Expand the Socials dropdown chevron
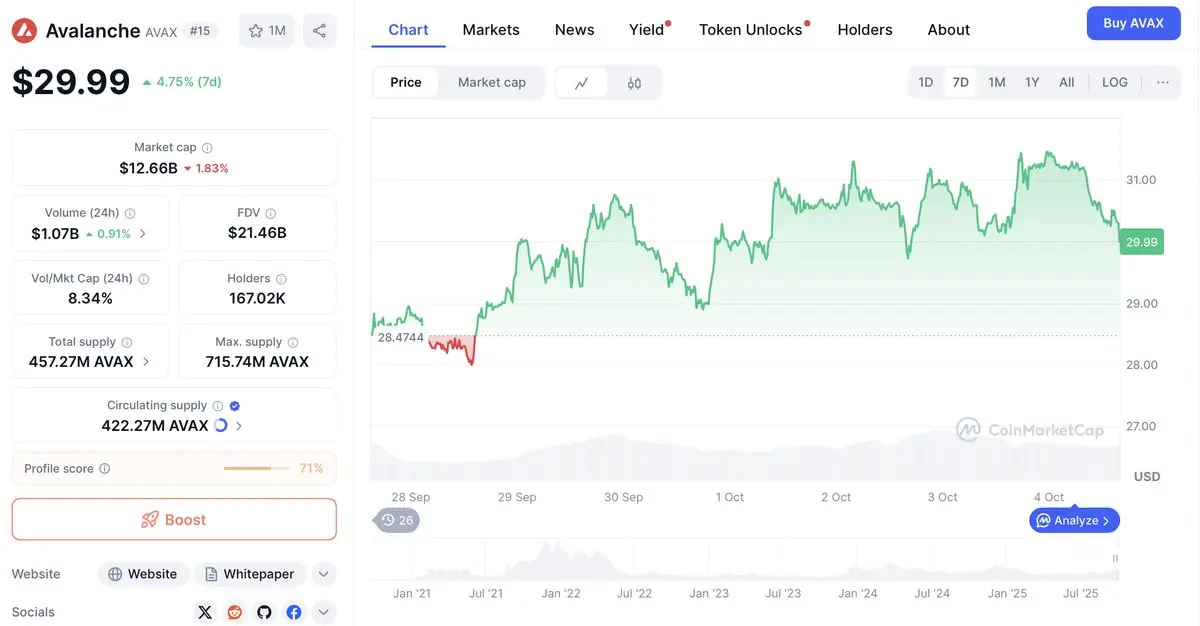The image size is (1200, 626). pos(323,612)
